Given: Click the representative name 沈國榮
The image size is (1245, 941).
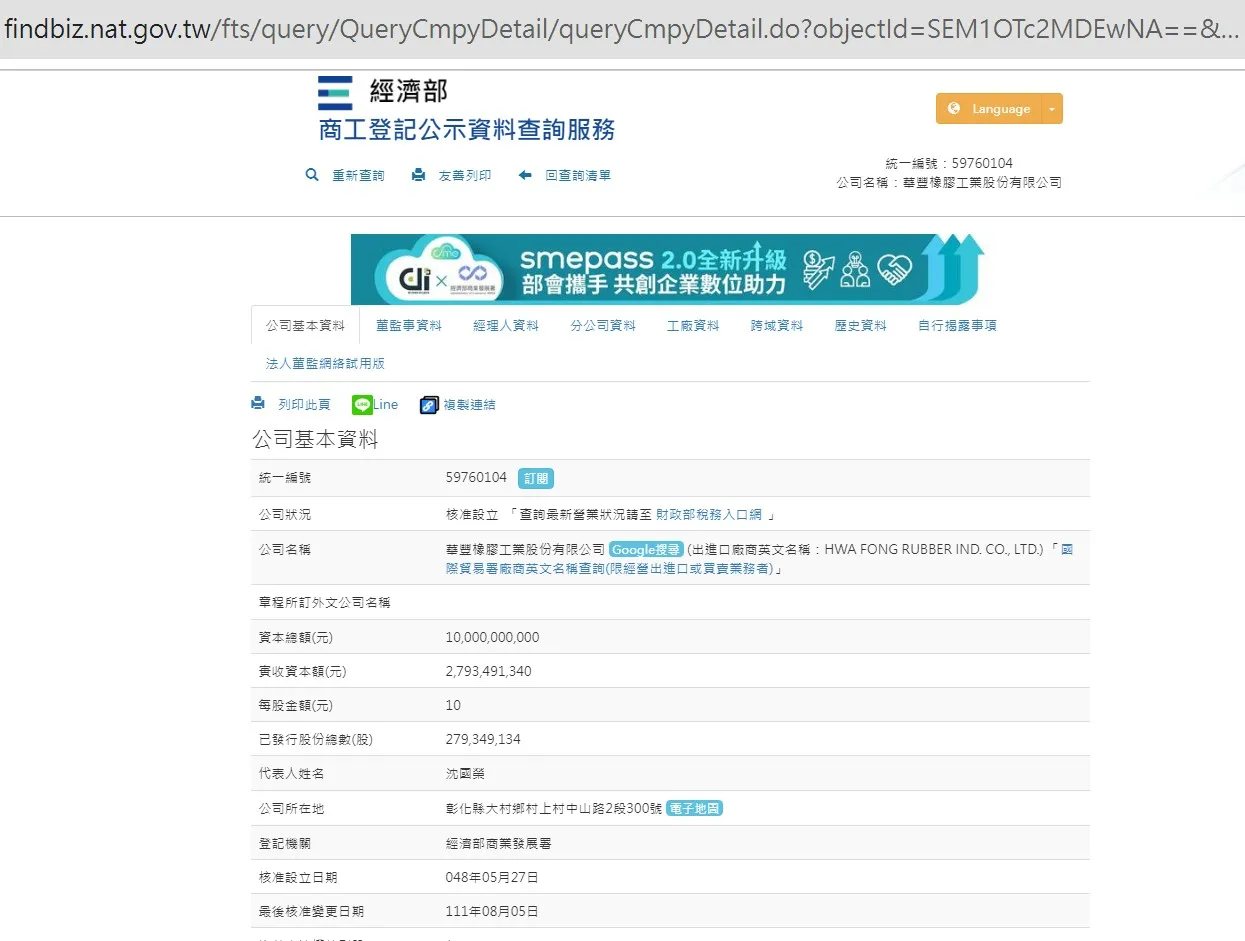Looking at the screenshot, I should tap(465, 774).
